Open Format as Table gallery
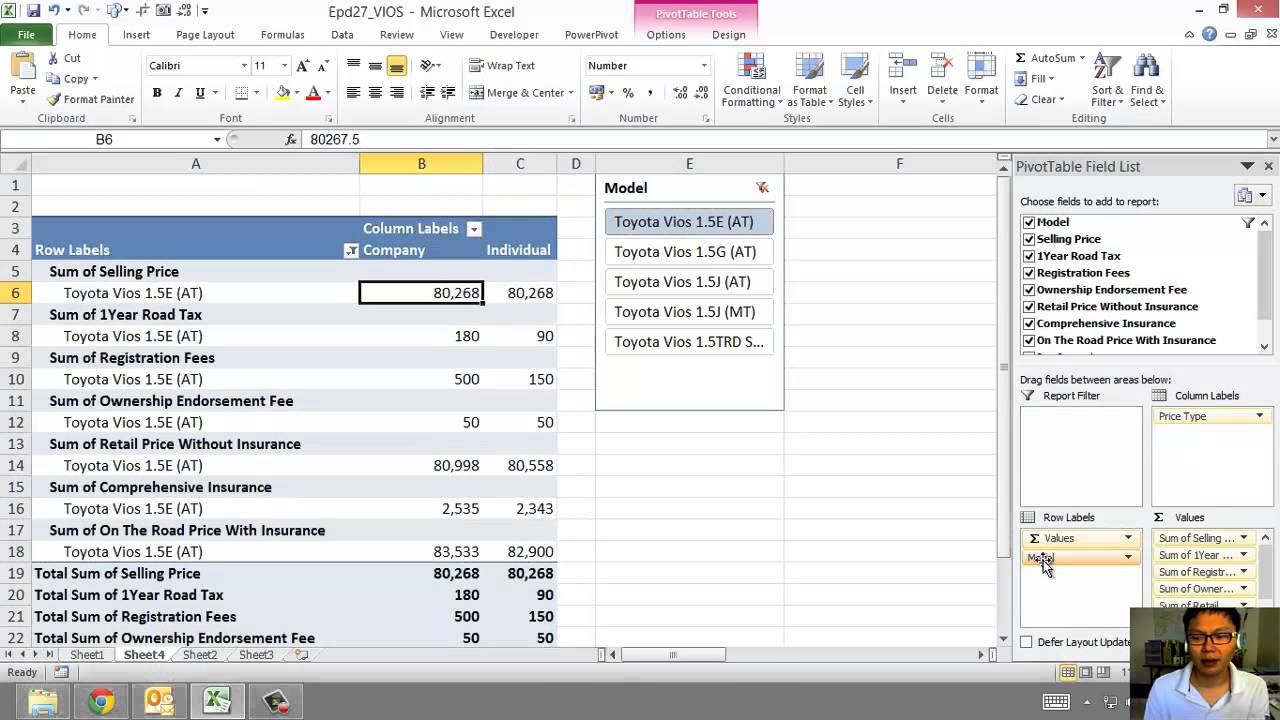This screenshot has width=1280, height=720. (809, 81)
